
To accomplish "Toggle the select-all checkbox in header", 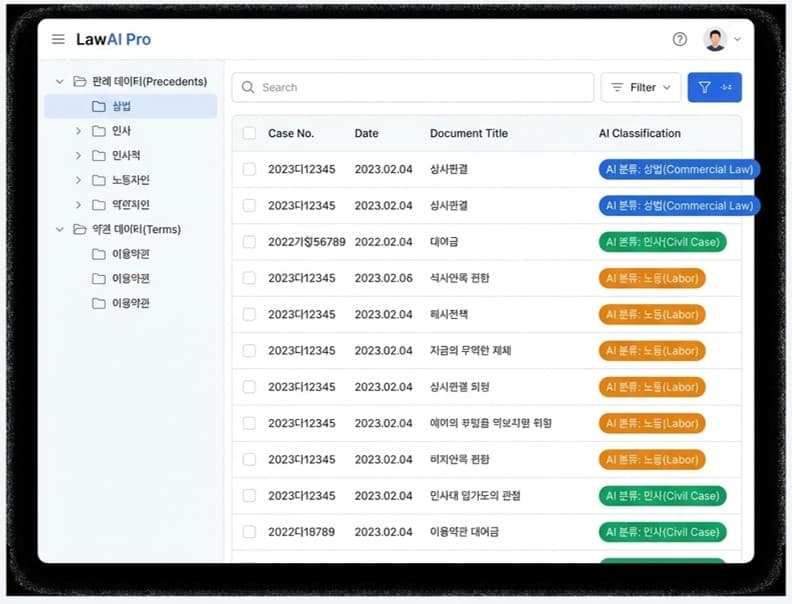I will [x=249, y=134].
